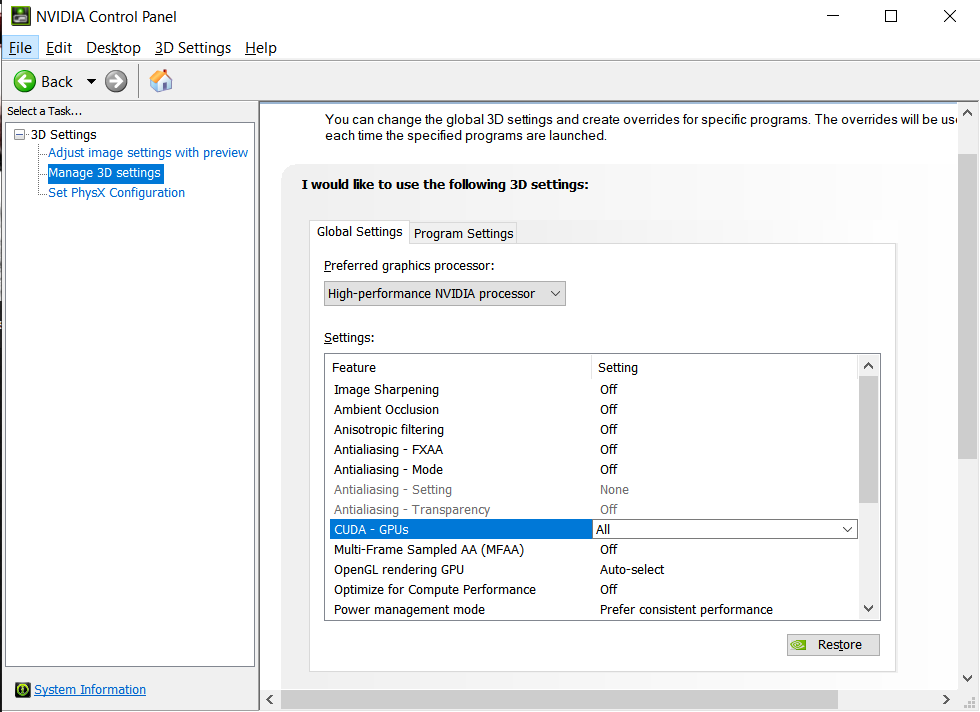Collapse the 3D Settings tree node
The image size is (980, 712).
[x=19, y=134]
